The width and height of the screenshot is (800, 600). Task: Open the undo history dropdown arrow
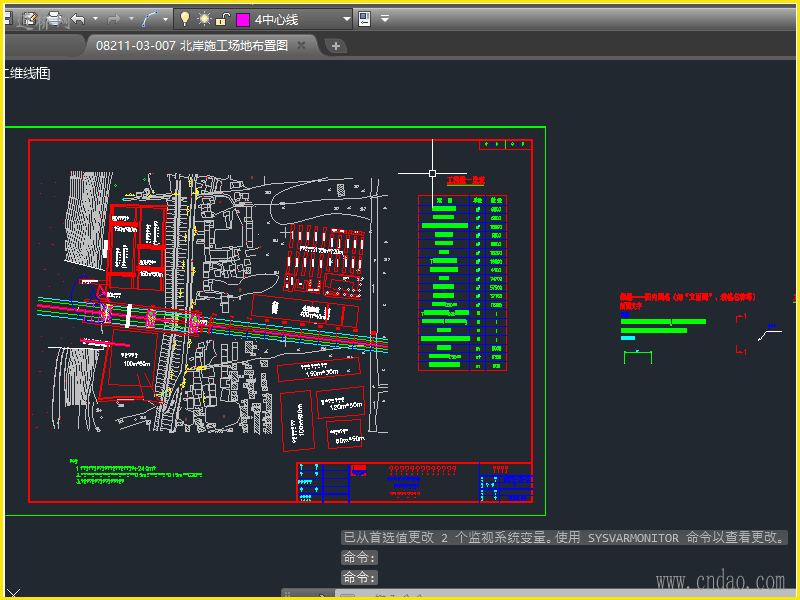click(95, 19)
